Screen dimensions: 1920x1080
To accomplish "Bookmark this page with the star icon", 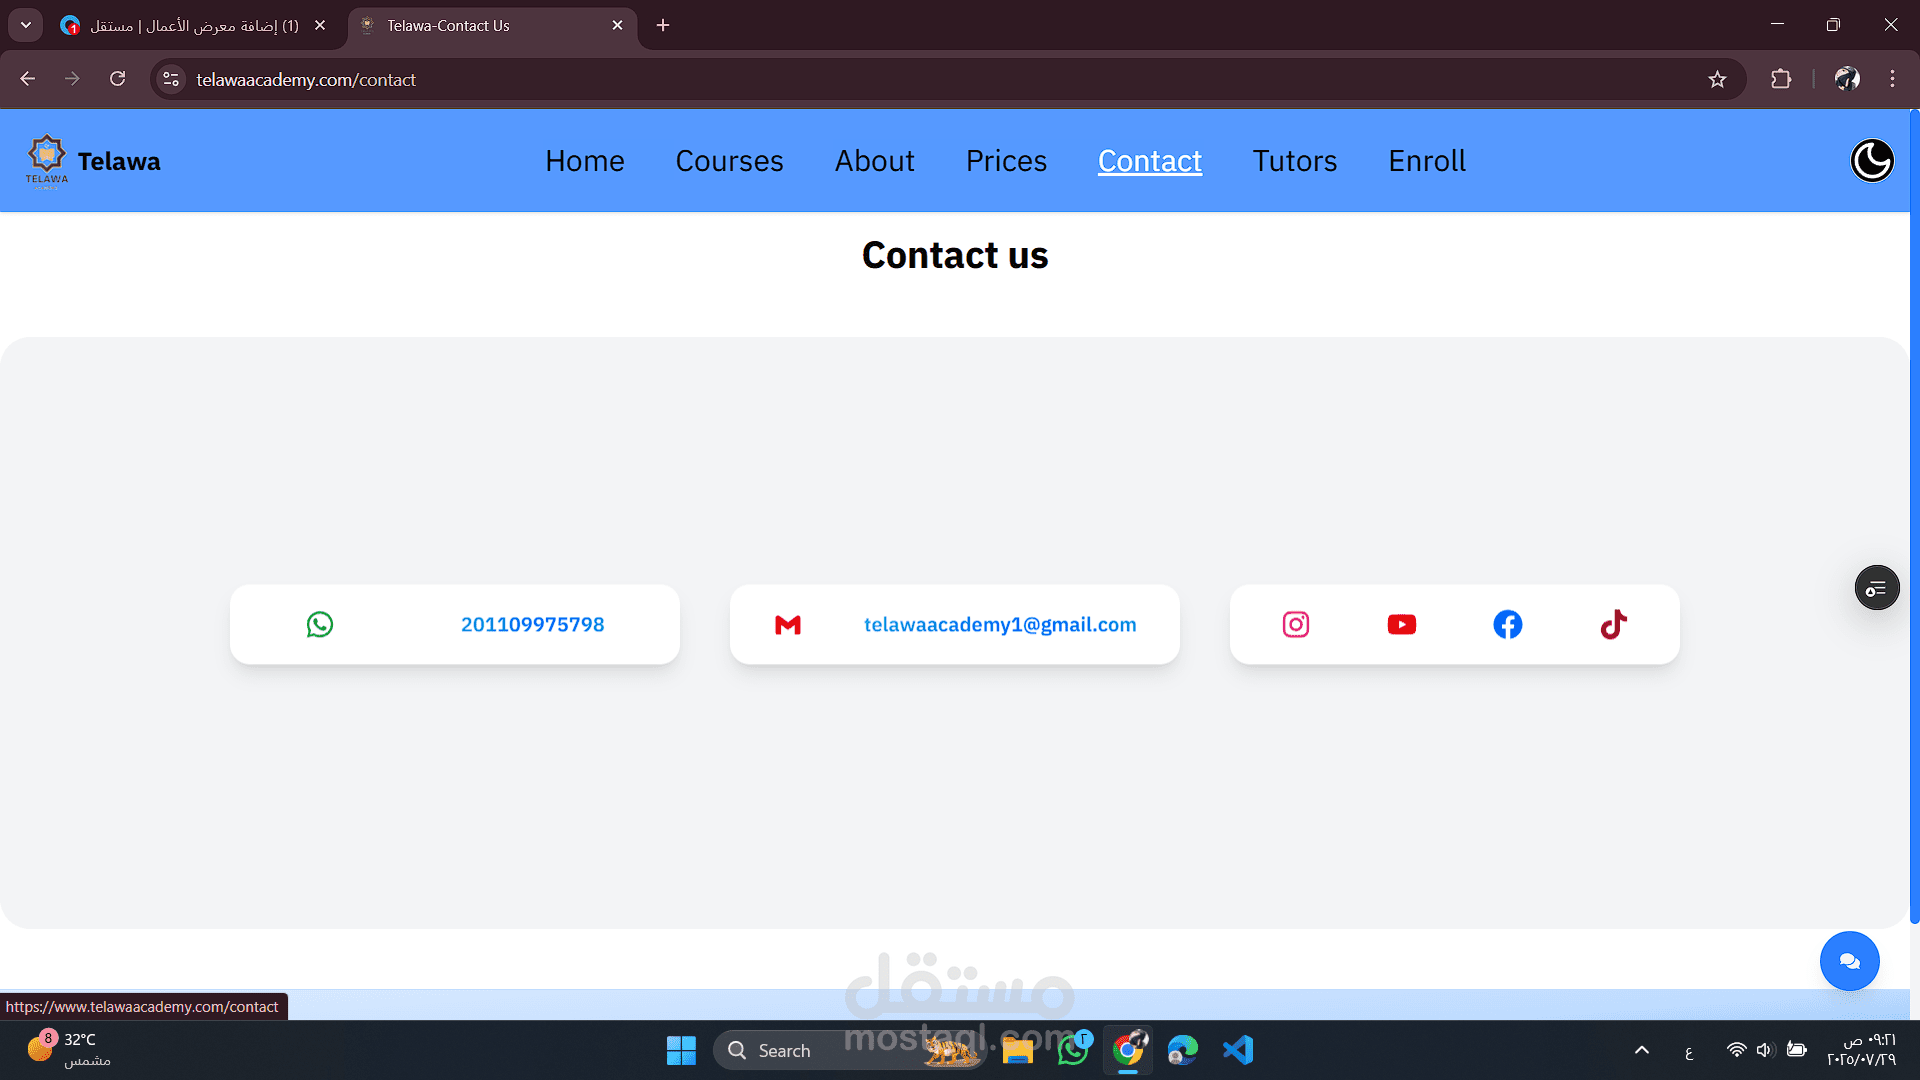I will [1717, 80].
